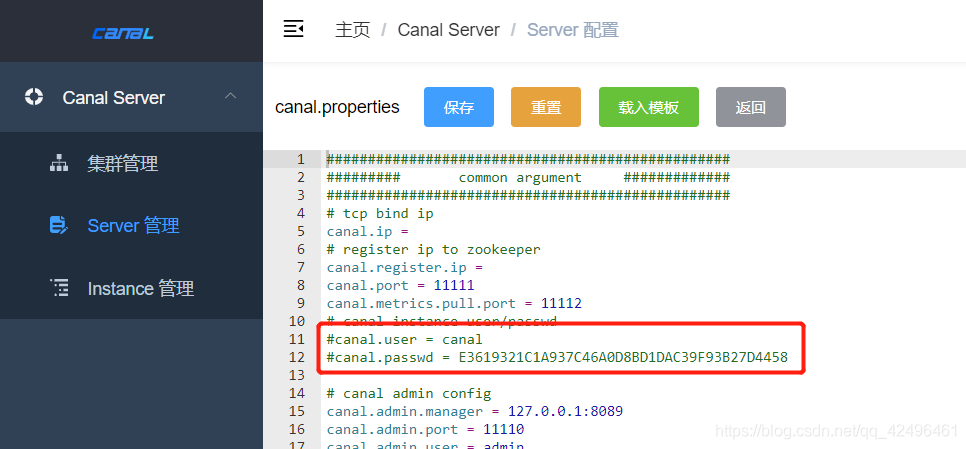Select Server 管理 menu item
This screenshot has height=449, width=966.
(x=131, y=225)
